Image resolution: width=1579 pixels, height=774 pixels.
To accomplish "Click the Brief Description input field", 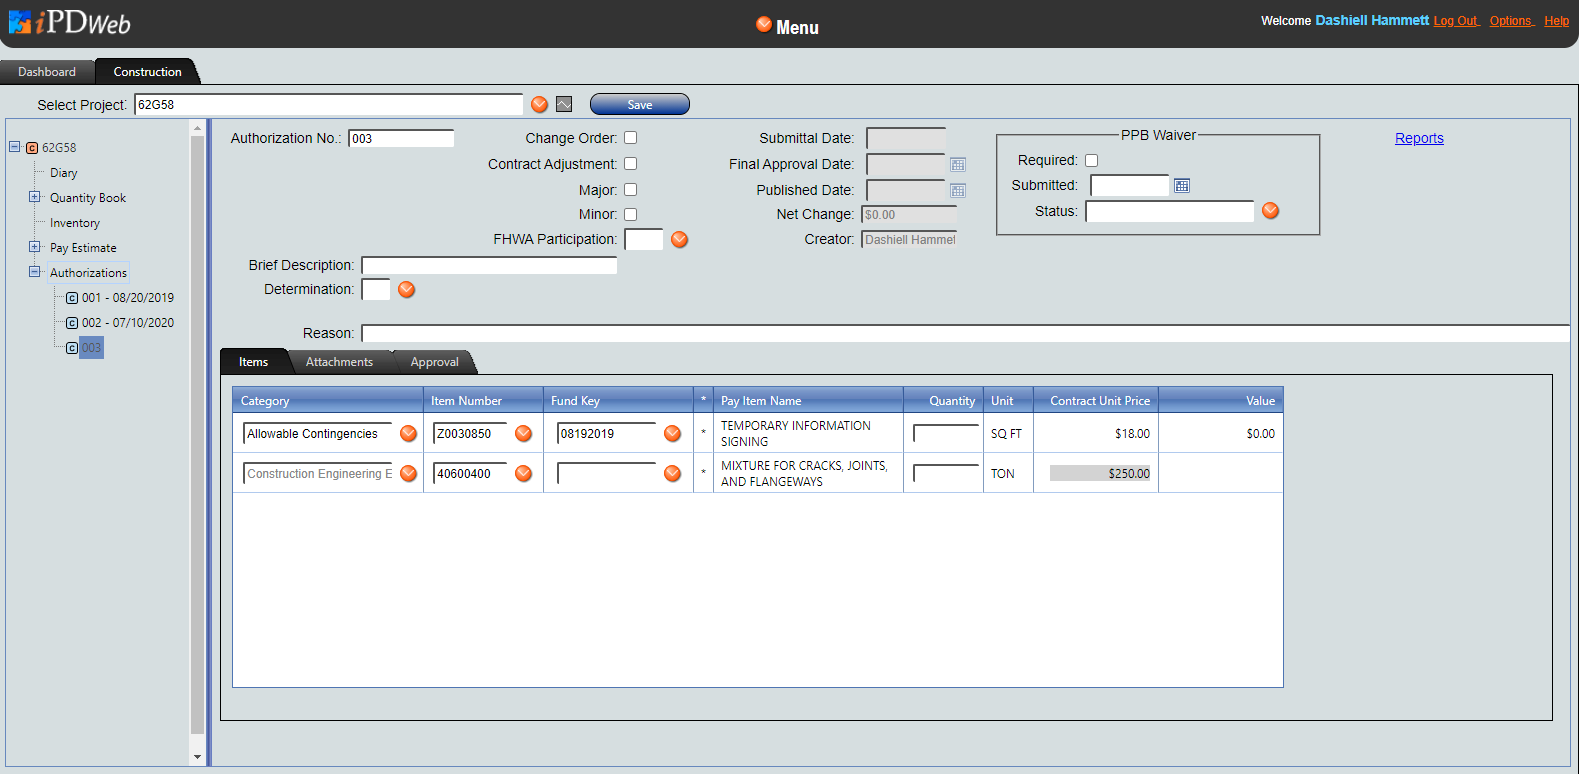I will 489,265.
